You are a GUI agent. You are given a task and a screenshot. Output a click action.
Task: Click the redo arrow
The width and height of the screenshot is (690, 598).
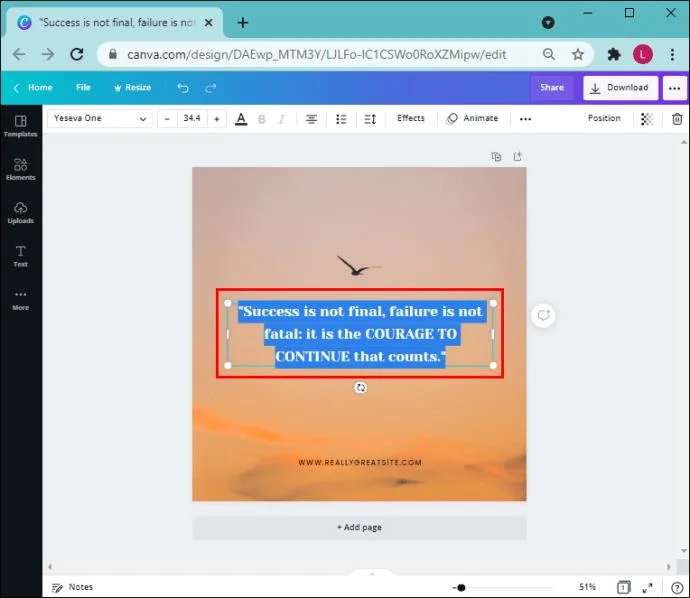click(211, 88)
